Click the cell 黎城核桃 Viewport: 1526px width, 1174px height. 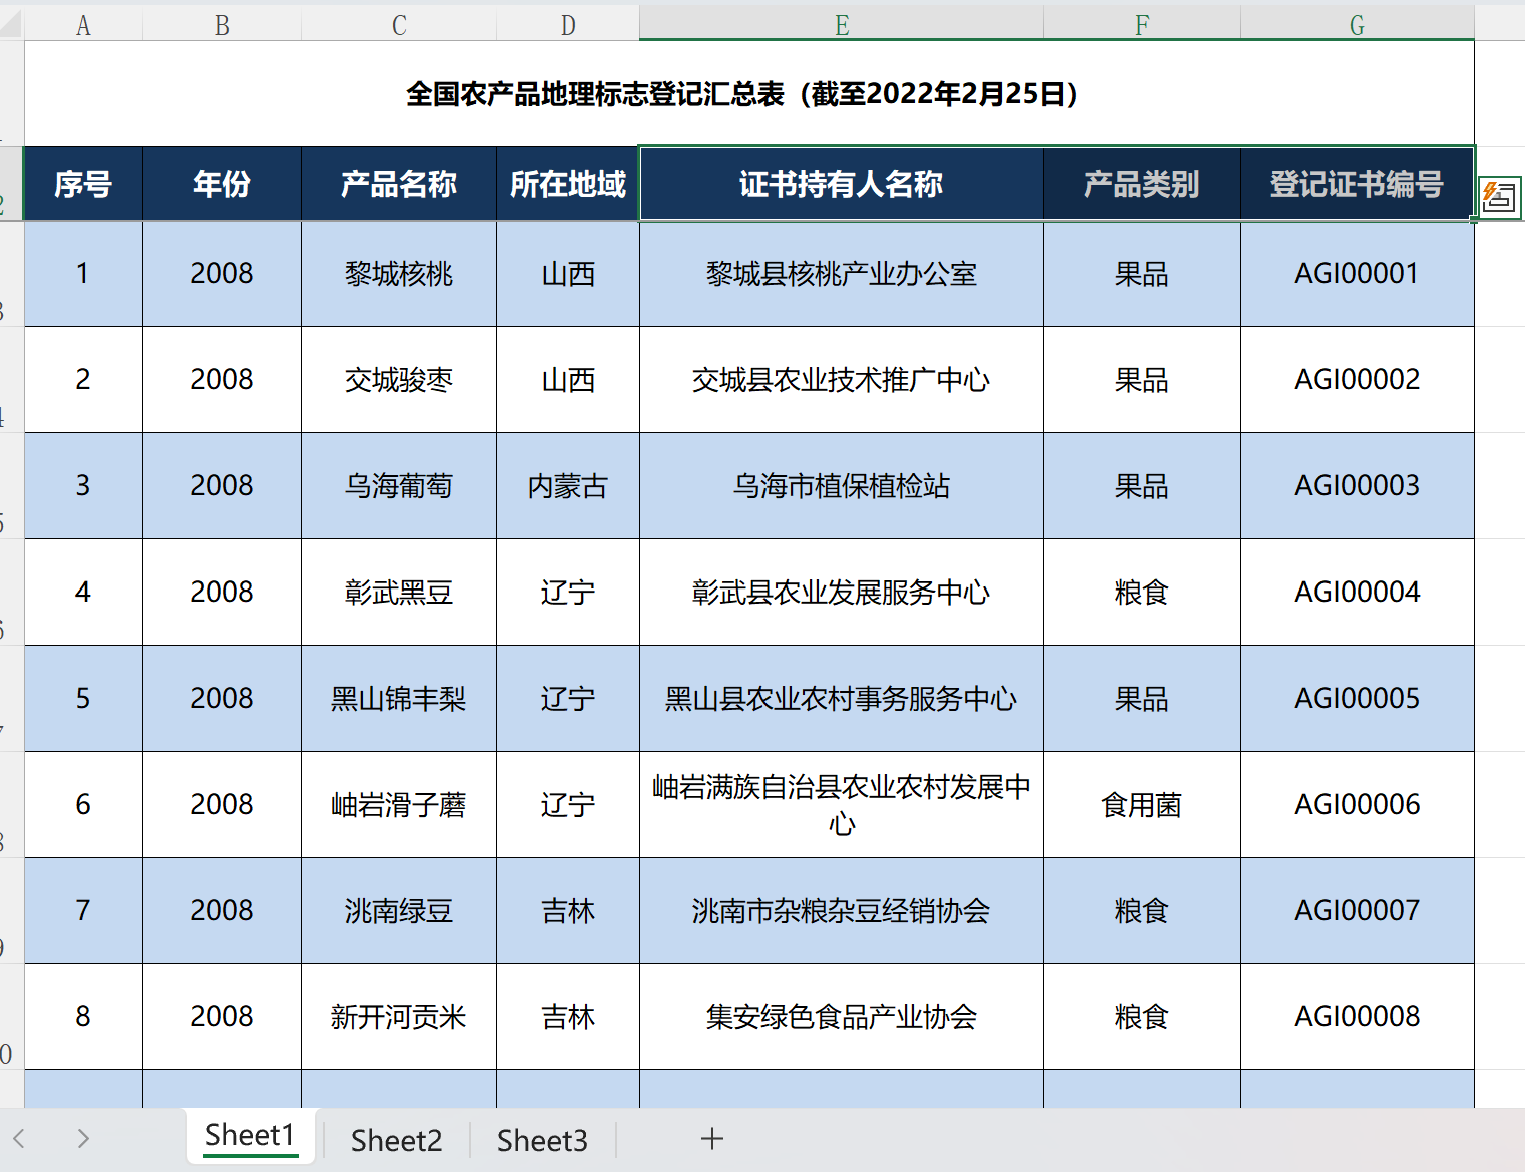tap(399, 274)
